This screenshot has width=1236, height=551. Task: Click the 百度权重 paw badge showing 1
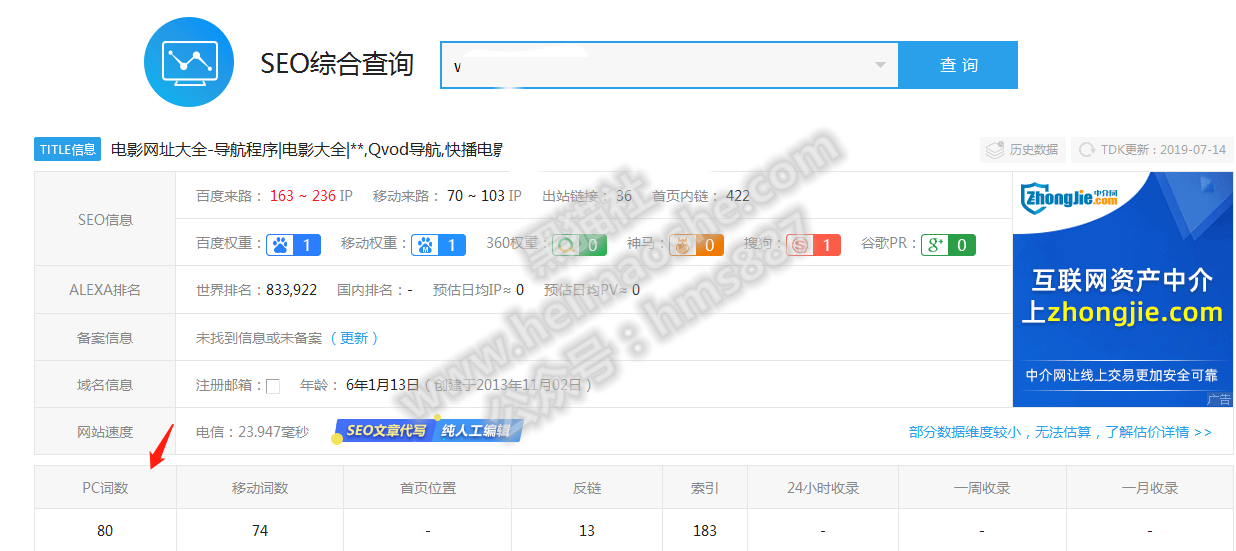[293, 244]
